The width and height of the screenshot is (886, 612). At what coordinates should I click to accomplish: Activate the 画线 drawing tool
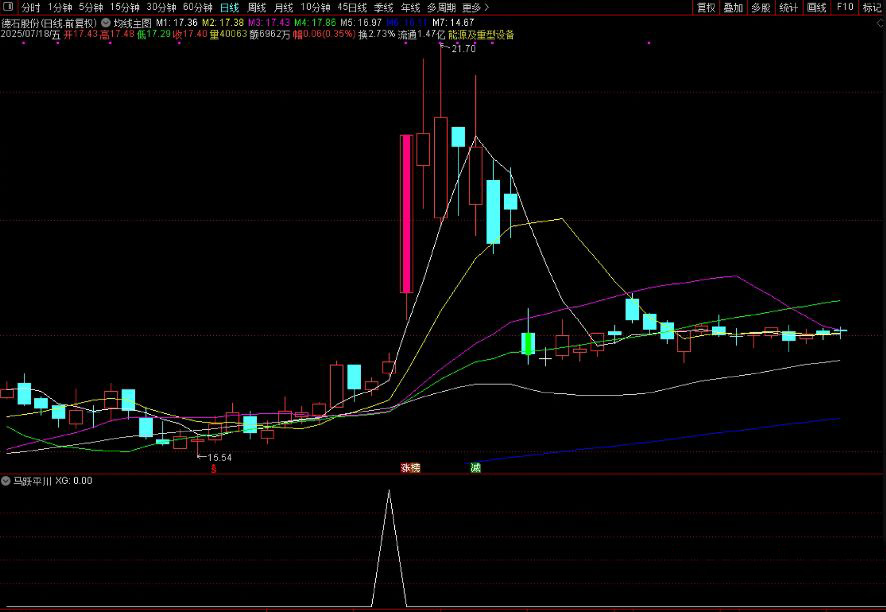[816, 7]
